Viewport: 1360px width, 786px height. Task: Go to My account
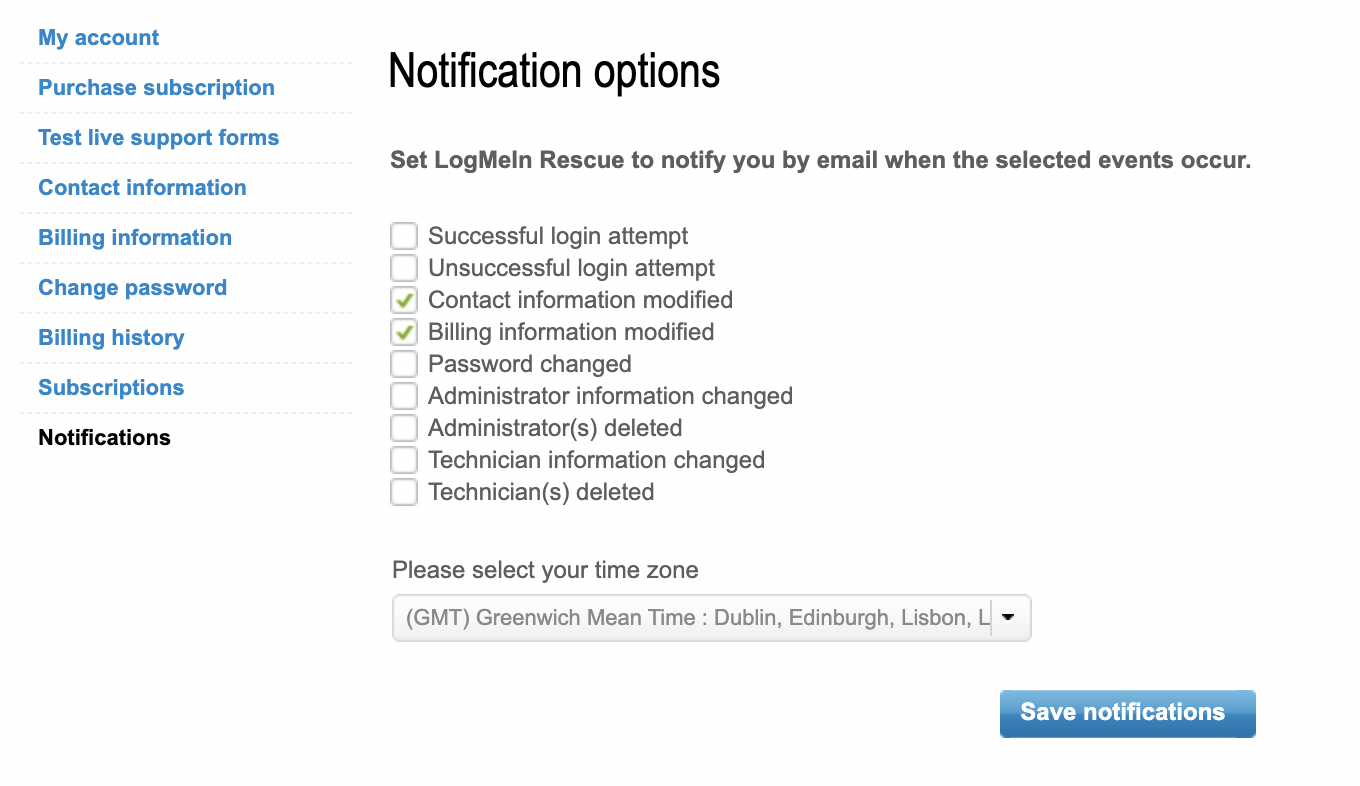98,37
